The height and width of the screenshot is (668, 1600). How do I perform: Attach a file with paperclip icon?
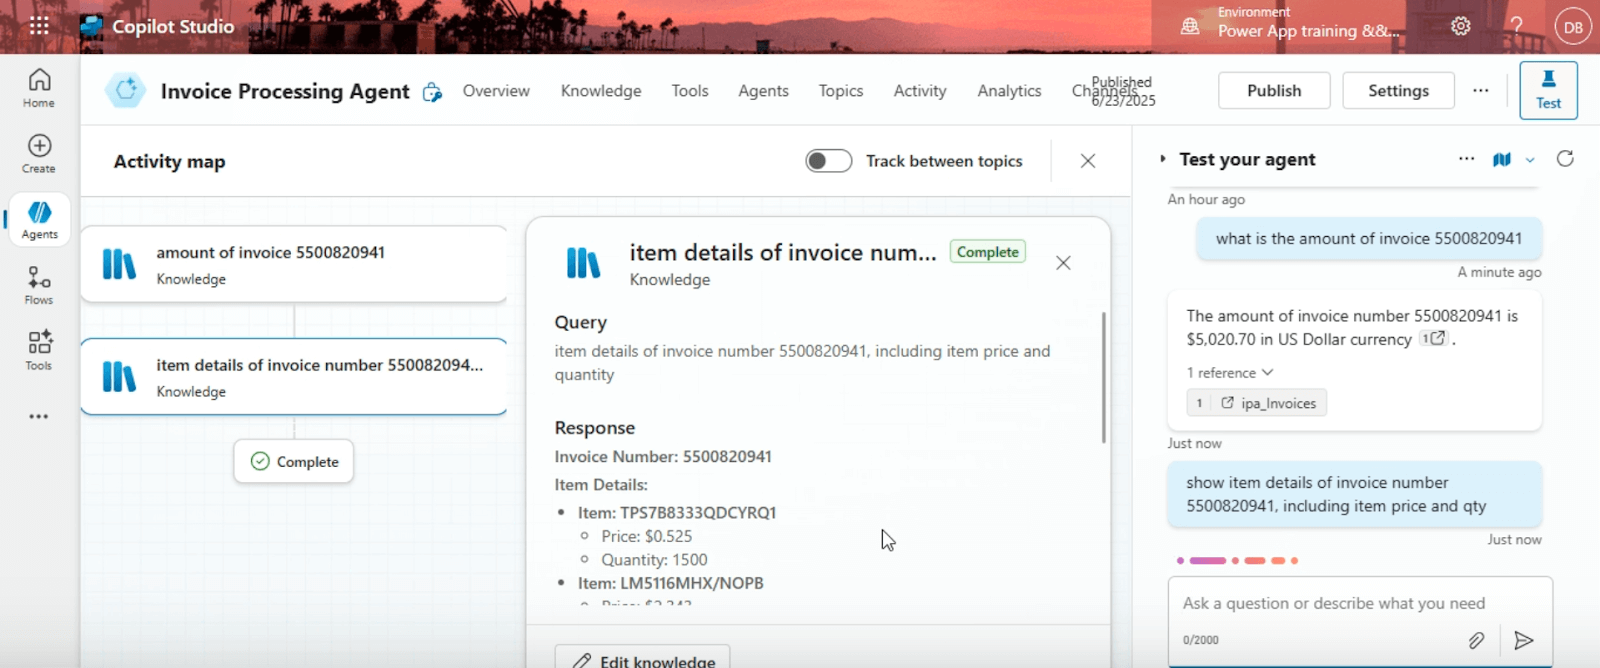tap(1476, 640)
